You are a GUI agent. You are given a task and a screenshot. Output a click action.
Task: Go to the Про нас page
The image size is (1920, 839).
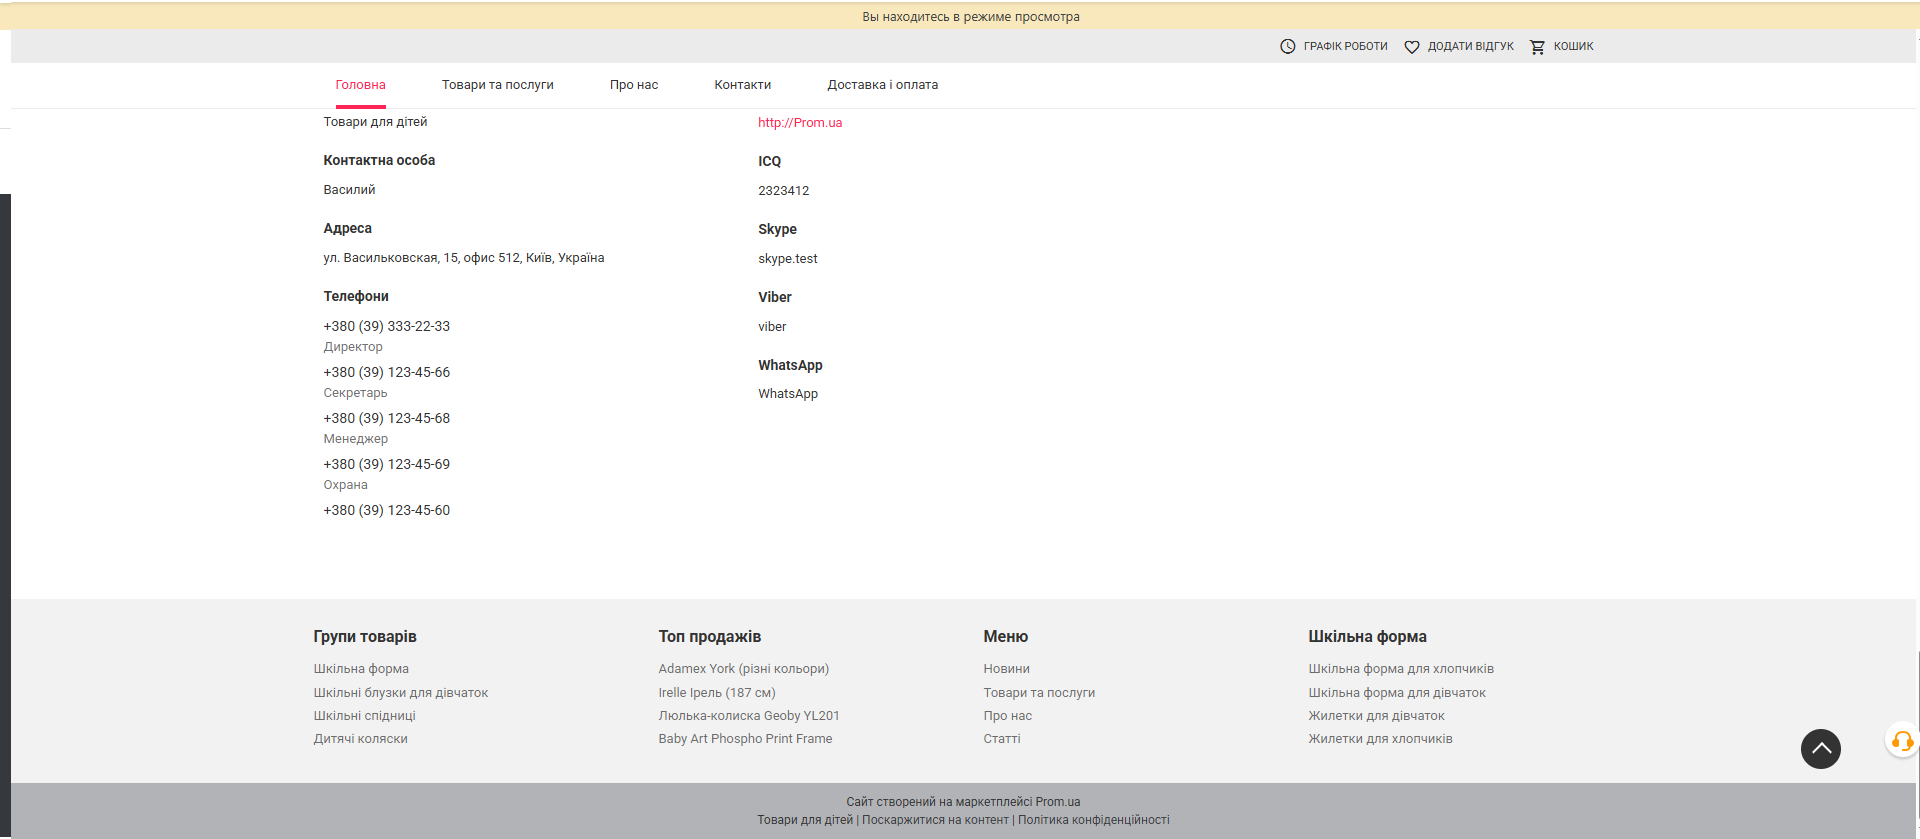[634, 85]
